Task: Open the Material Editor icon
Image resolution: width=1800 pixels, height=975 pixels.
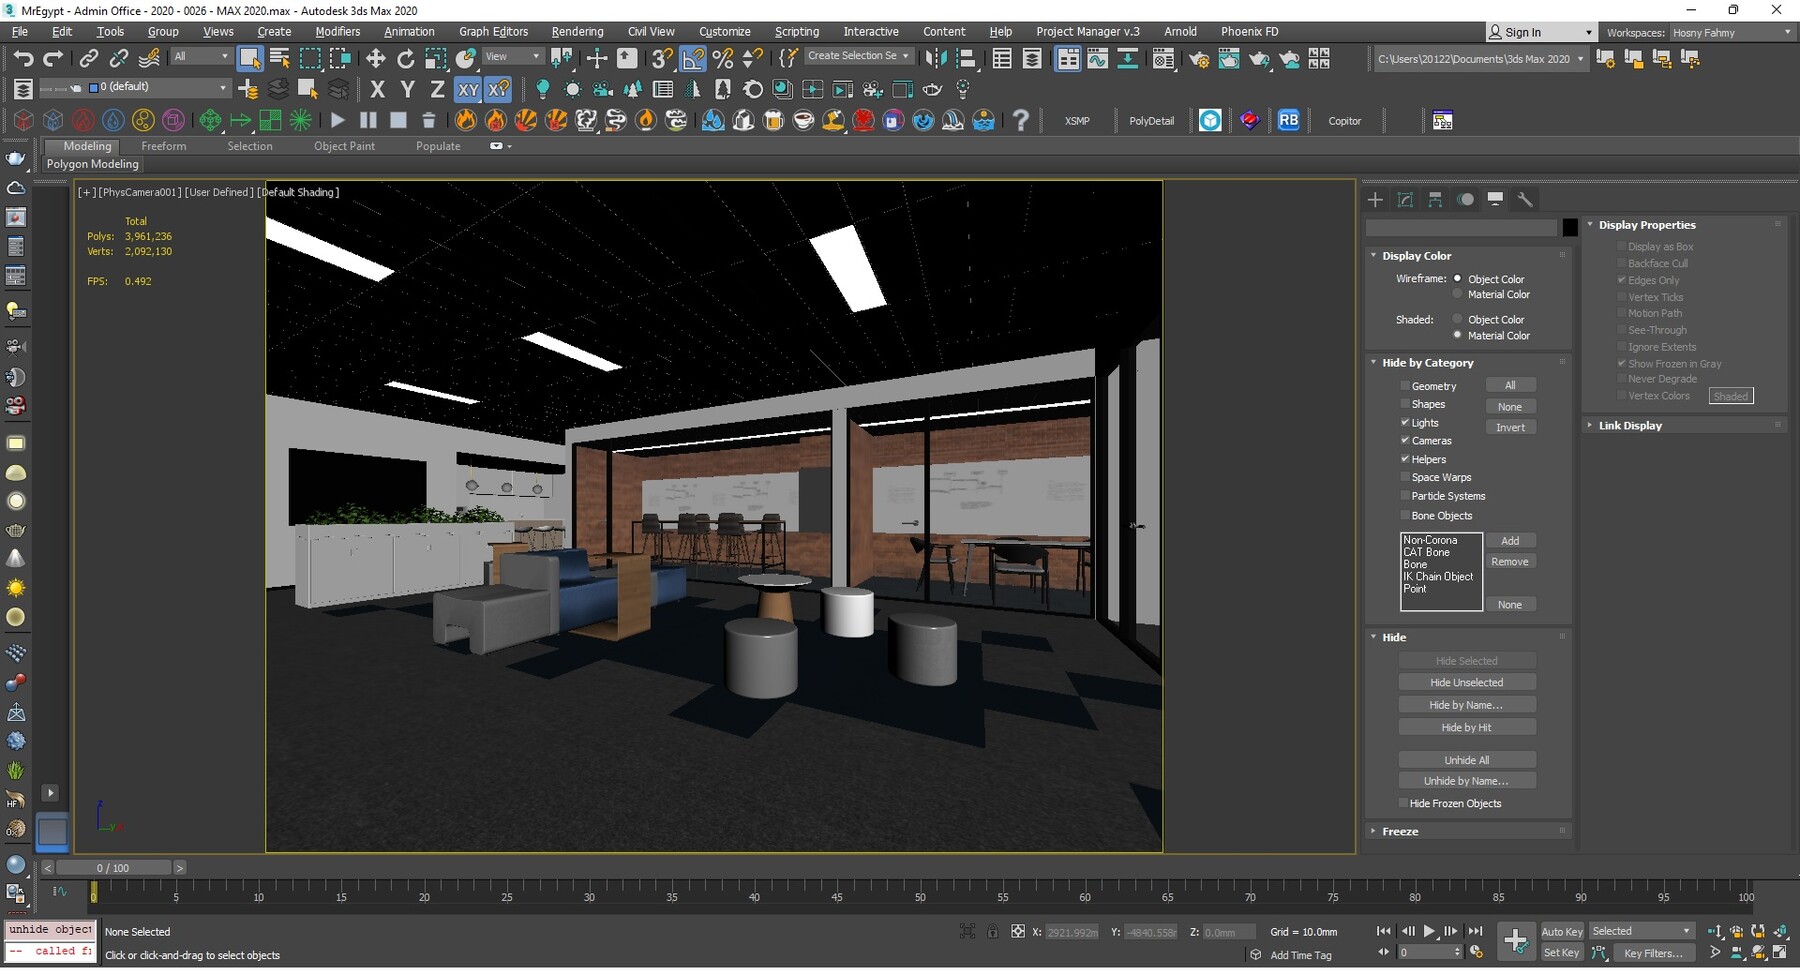Action: (1163, 58)
